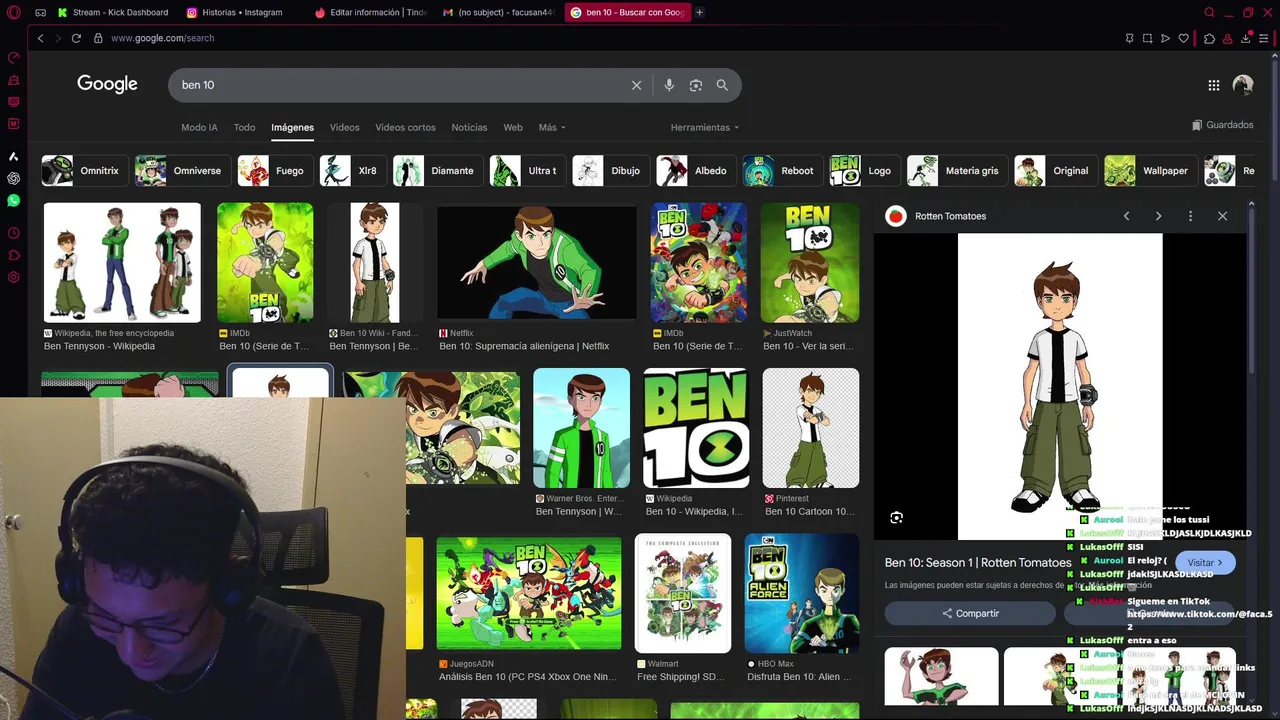The width and height of the screenshot is (1280, 720).
Task: Open the extensions cube icon
Action: click(1209, 38)
